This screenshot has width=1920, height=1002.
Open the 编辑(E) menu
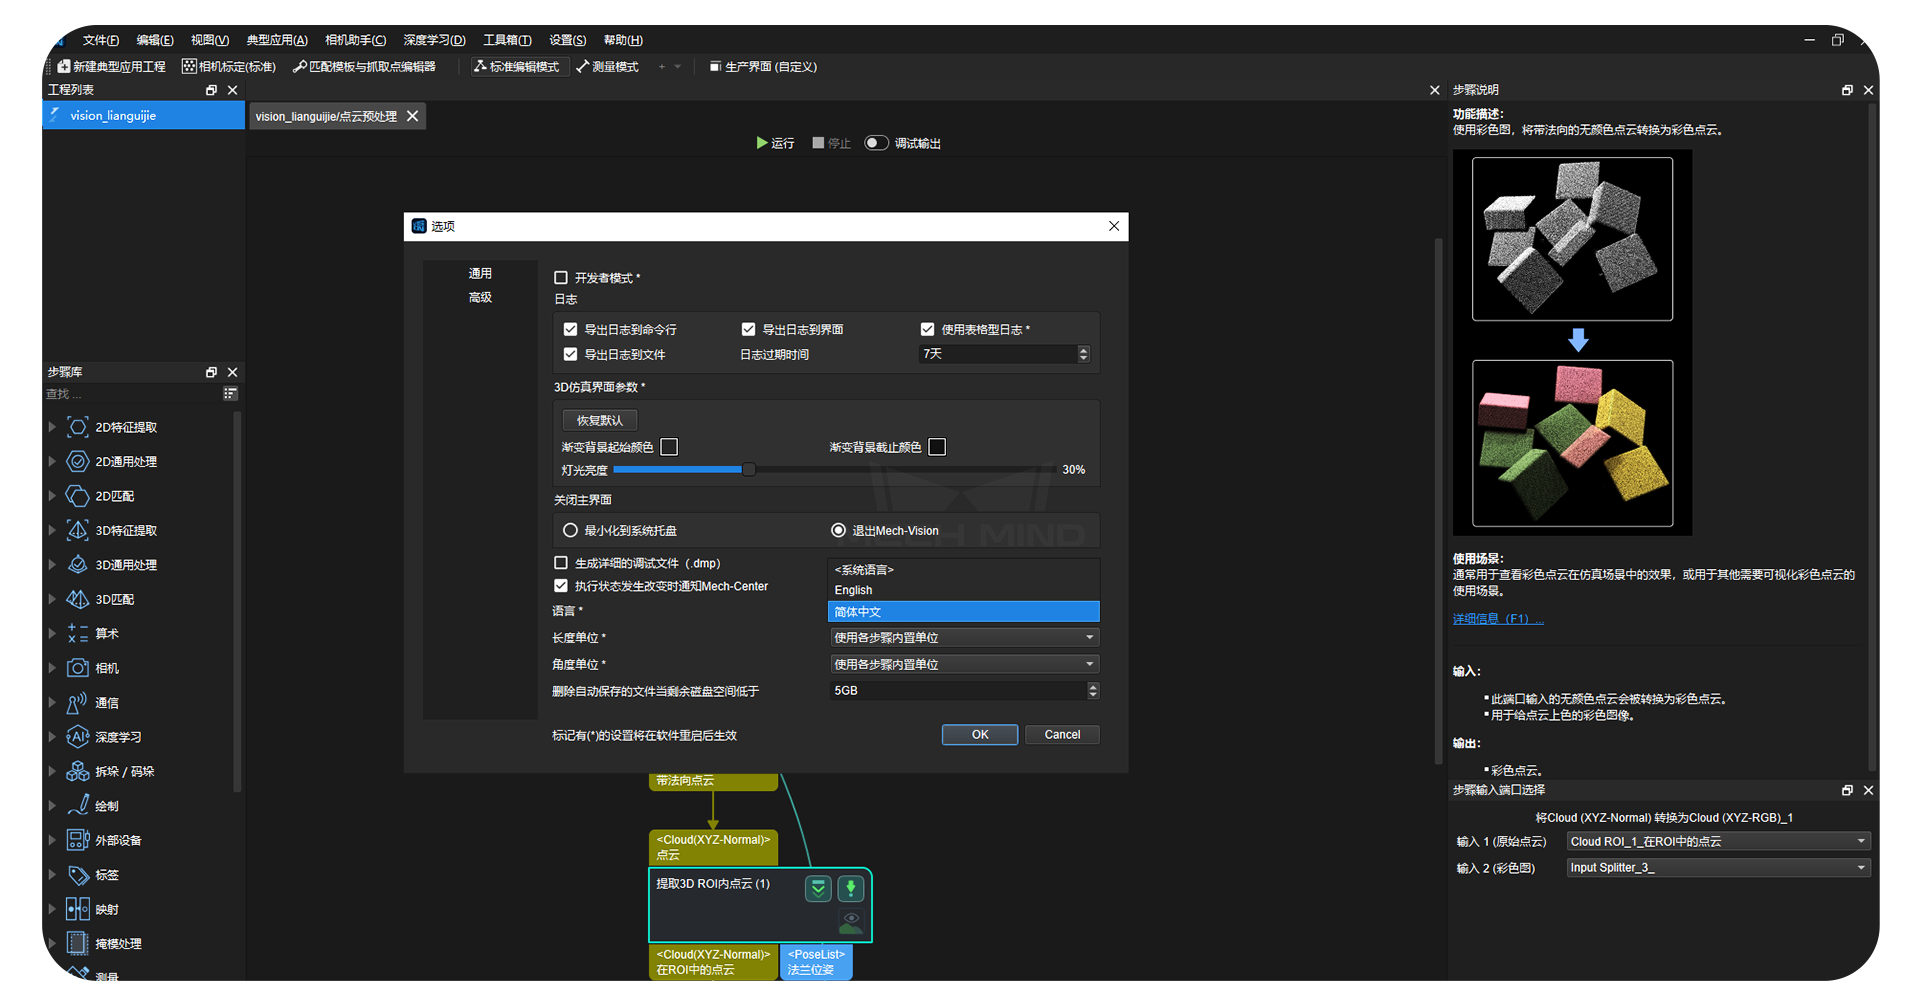point(155,40)
